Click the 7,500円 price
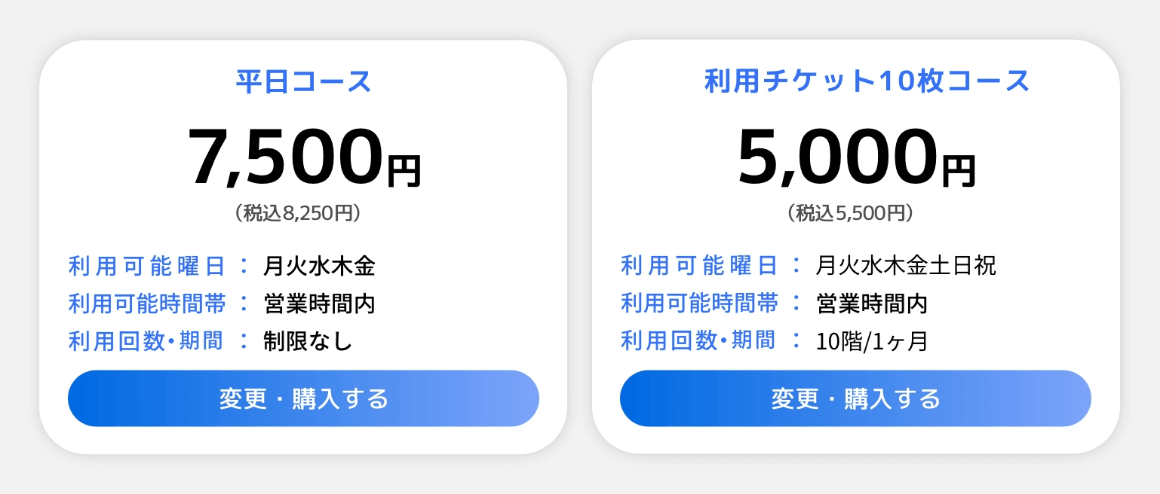This screenshot has width=1160, height=494. coord(303,160)
